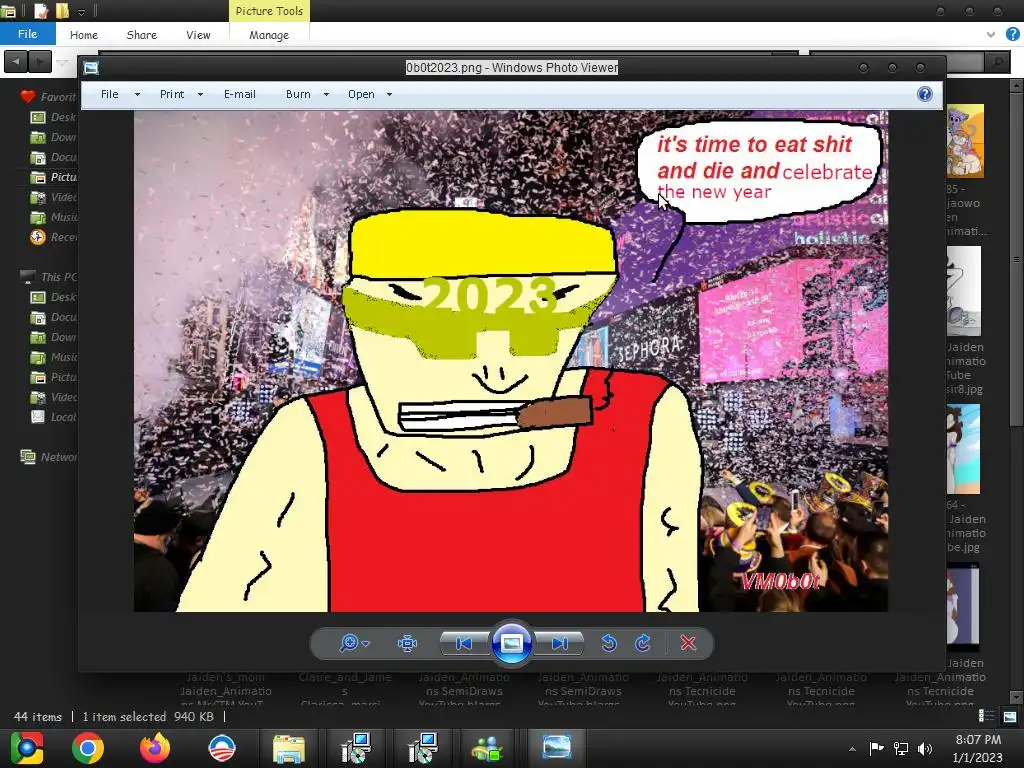The width and height of the screenshot is (1024, 768).
Task: Click the Actual size / fit to window button
Action: [x=408, y=643]
